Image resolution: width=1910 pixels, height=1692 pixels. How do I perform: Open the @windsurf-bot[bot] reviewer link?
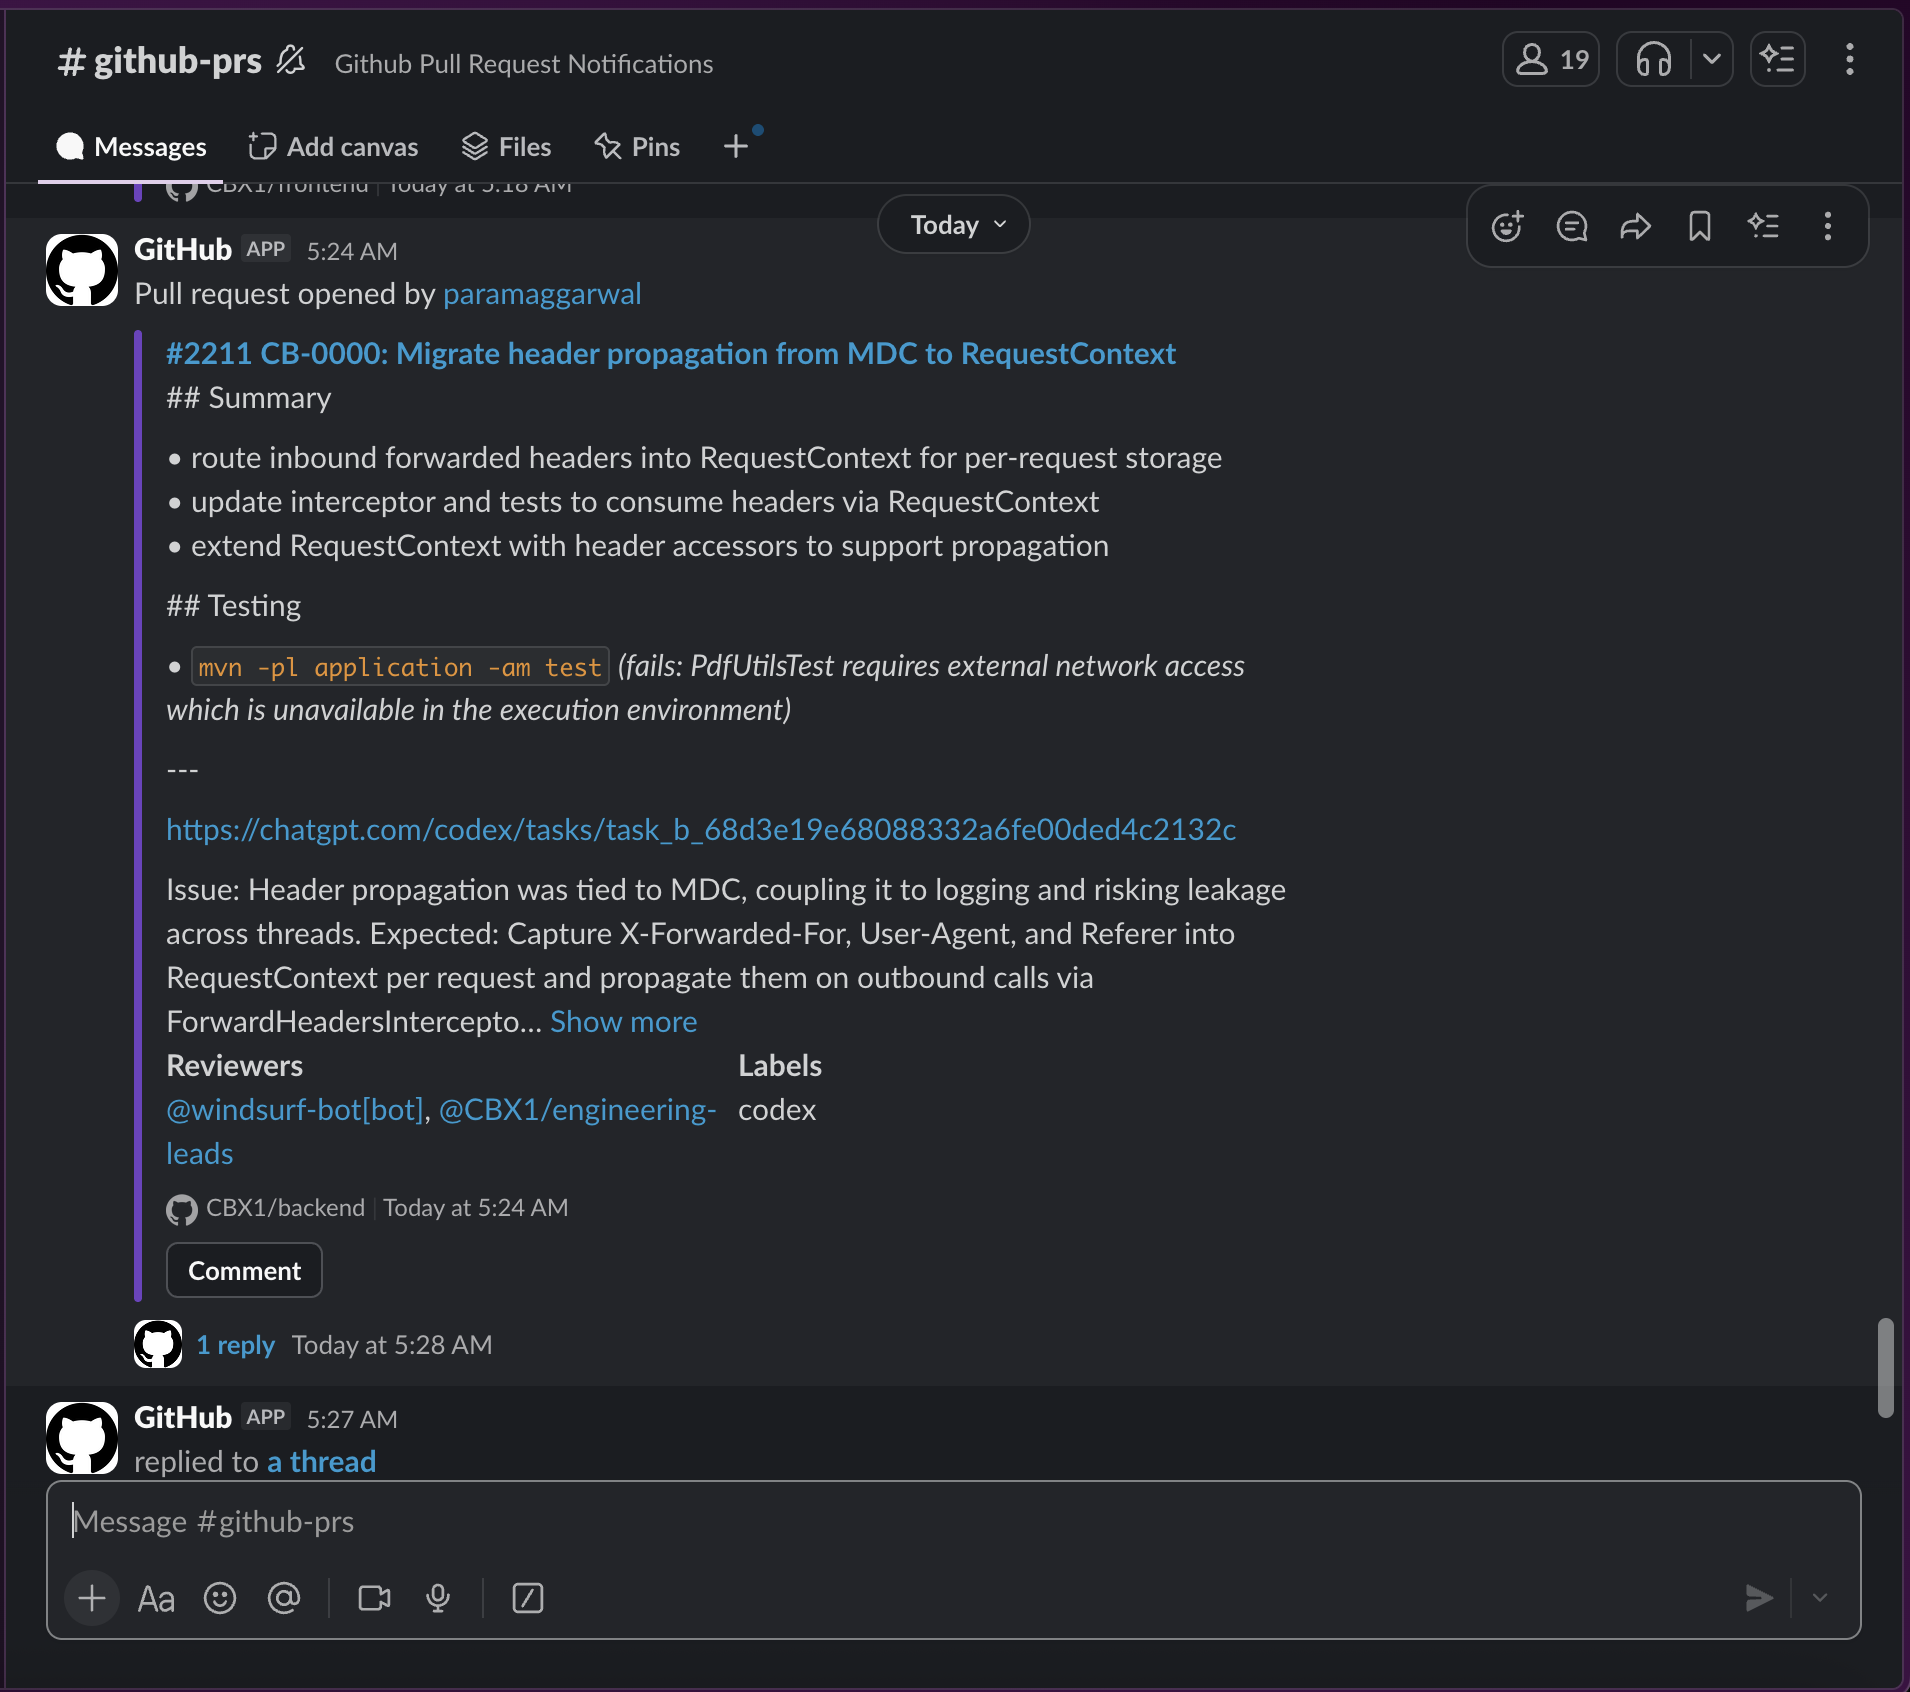pos(295,1110)
